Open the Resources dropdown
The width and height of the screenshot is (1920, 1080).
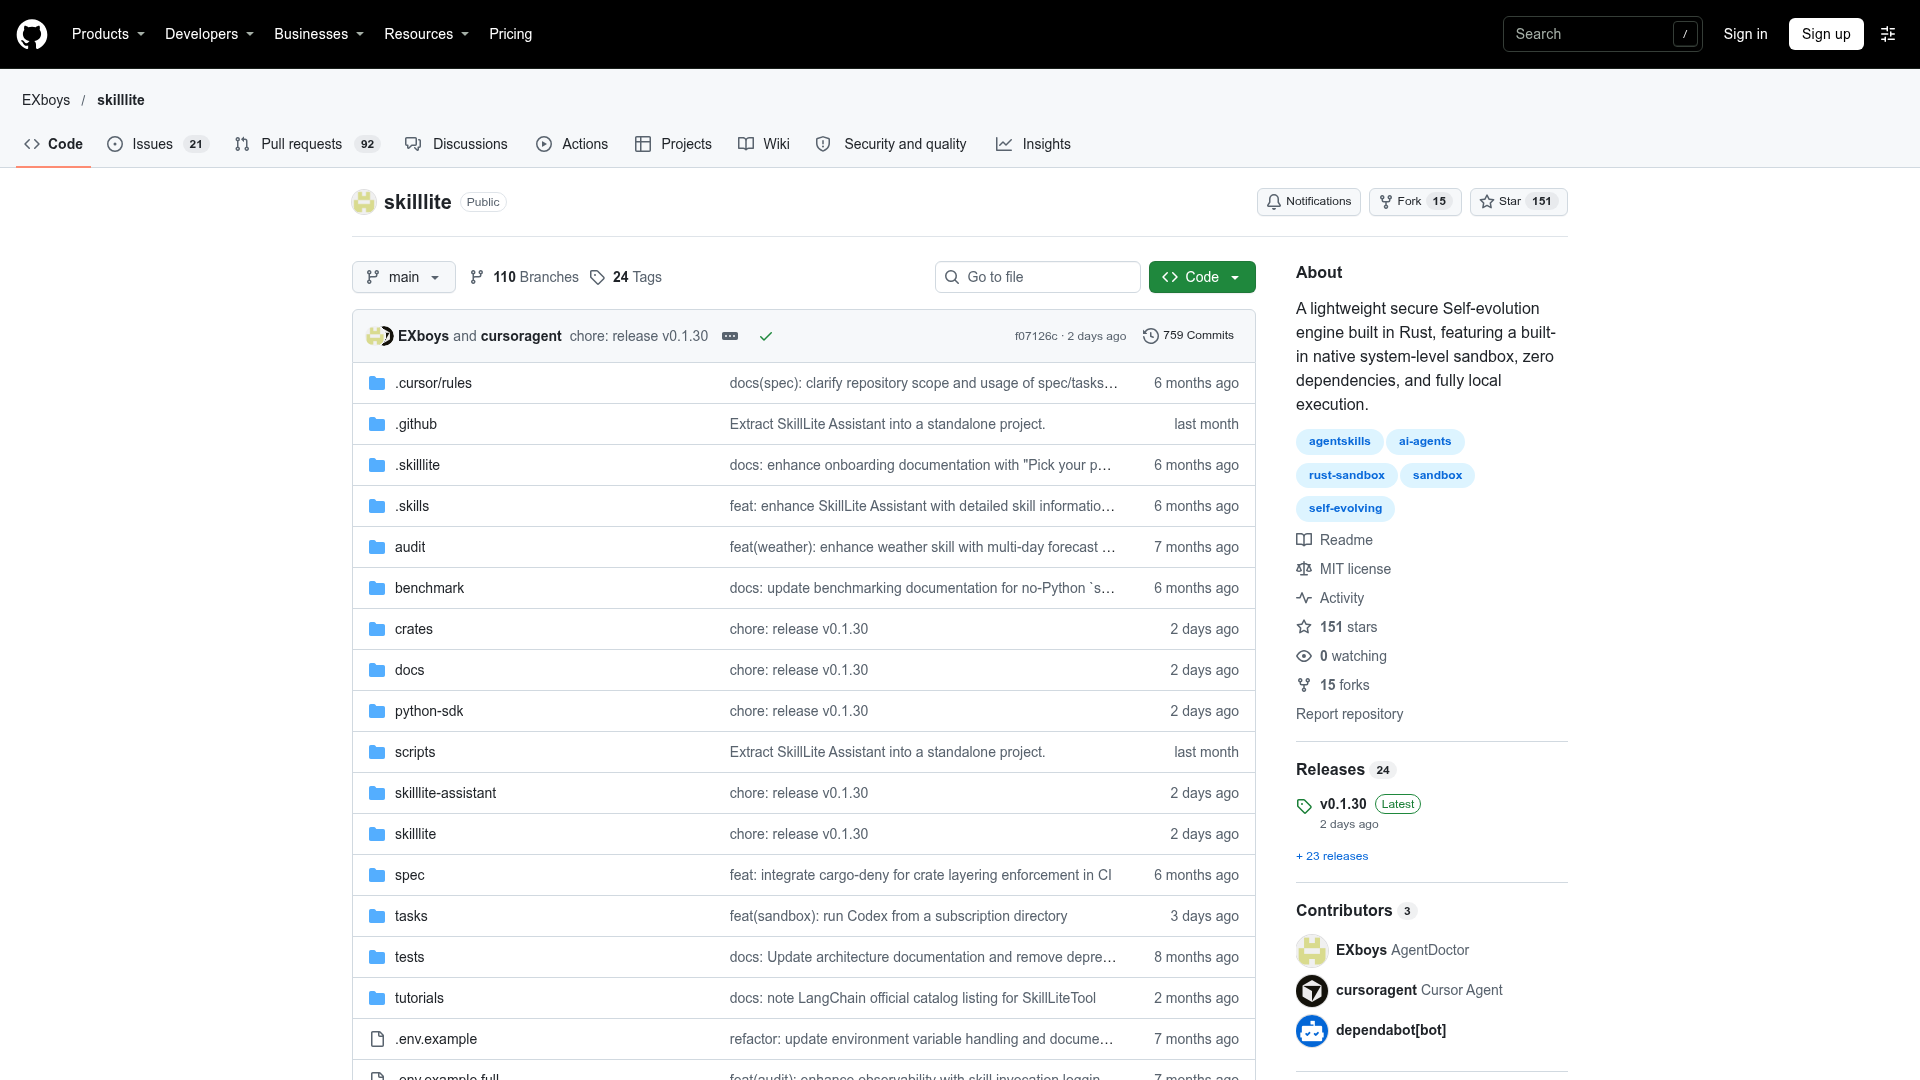(426, 34)
